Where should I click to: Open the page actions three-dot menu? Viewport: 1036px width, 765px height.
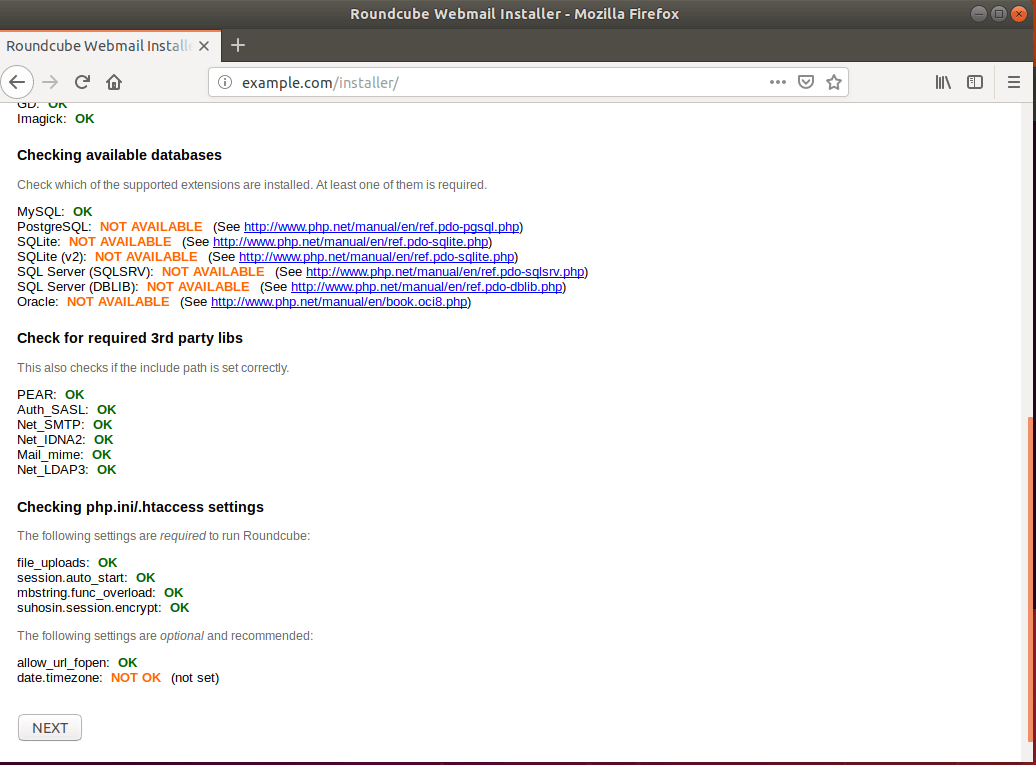(777, 82)
